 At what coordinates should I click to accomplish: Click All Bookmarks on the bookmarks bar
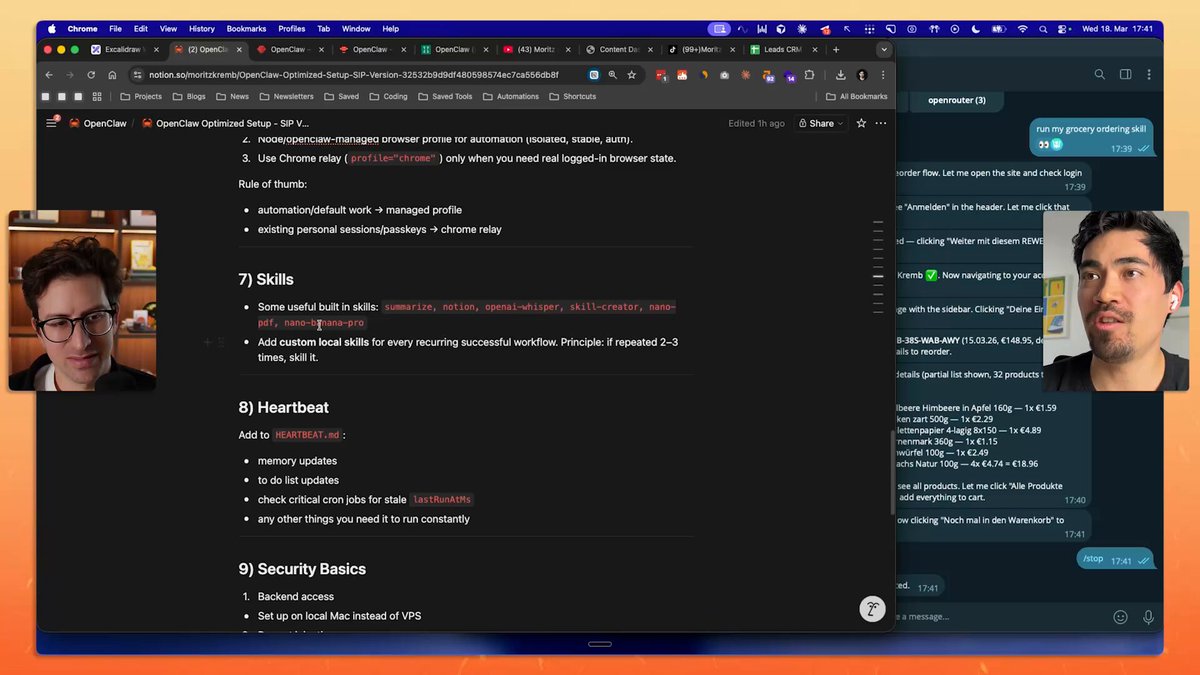857,96
